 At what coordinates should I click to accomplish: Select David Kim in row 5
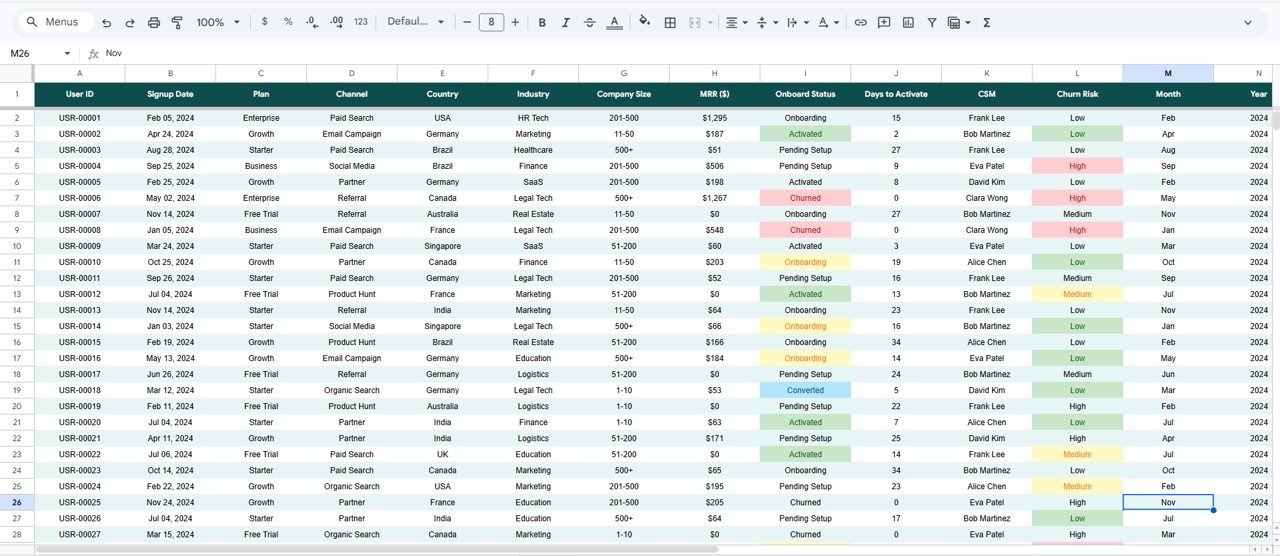click(x=986, y=182)
